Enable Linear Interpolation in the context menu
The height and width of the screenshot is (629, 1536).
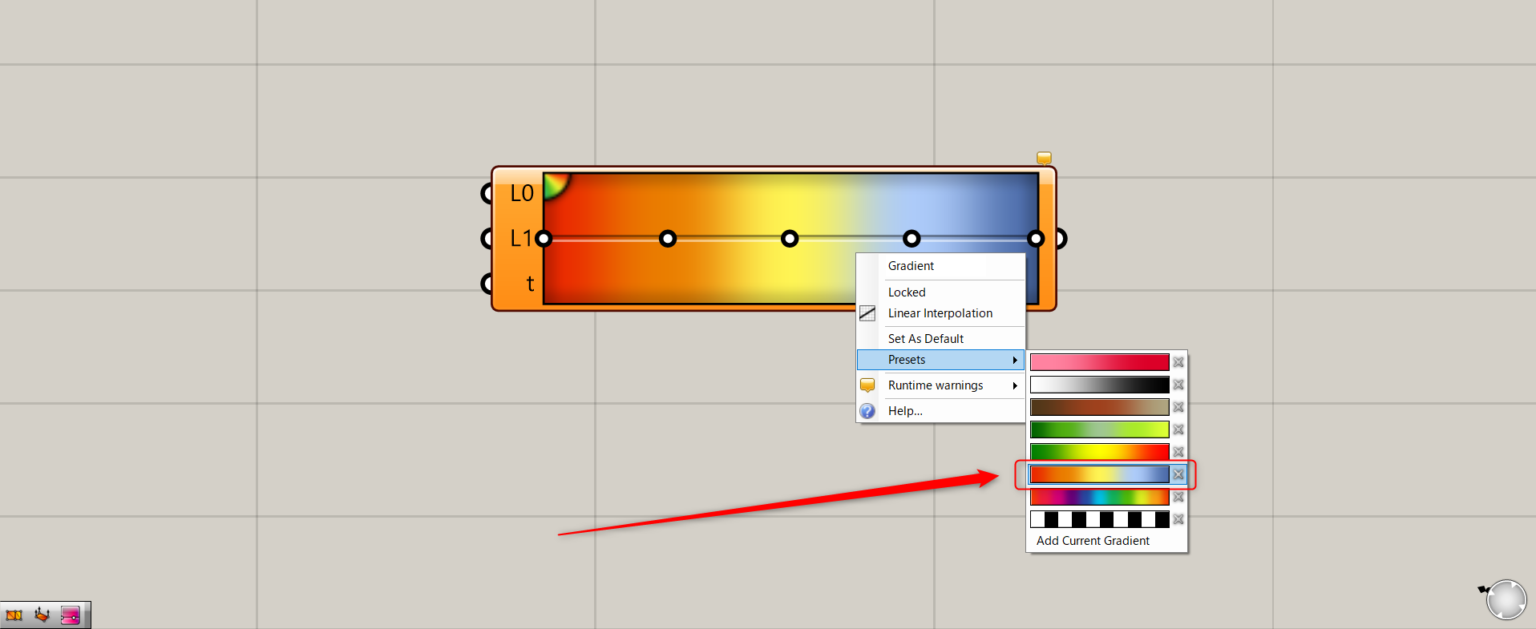tap(940, 313)
